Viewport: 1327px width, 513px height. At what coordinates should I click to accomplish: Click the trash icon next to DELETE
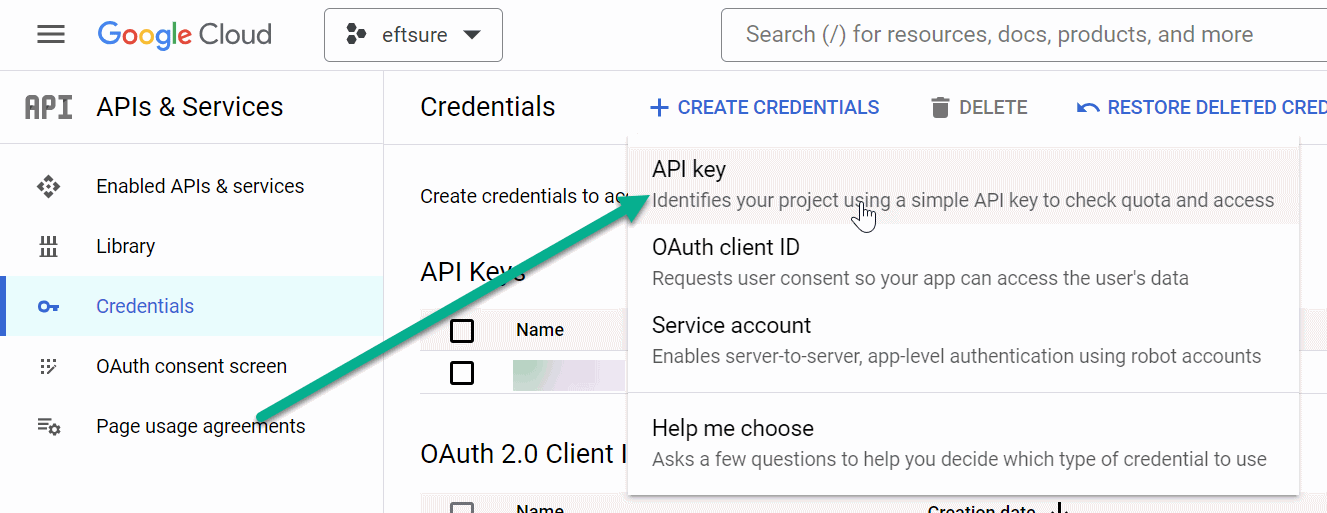939,107
